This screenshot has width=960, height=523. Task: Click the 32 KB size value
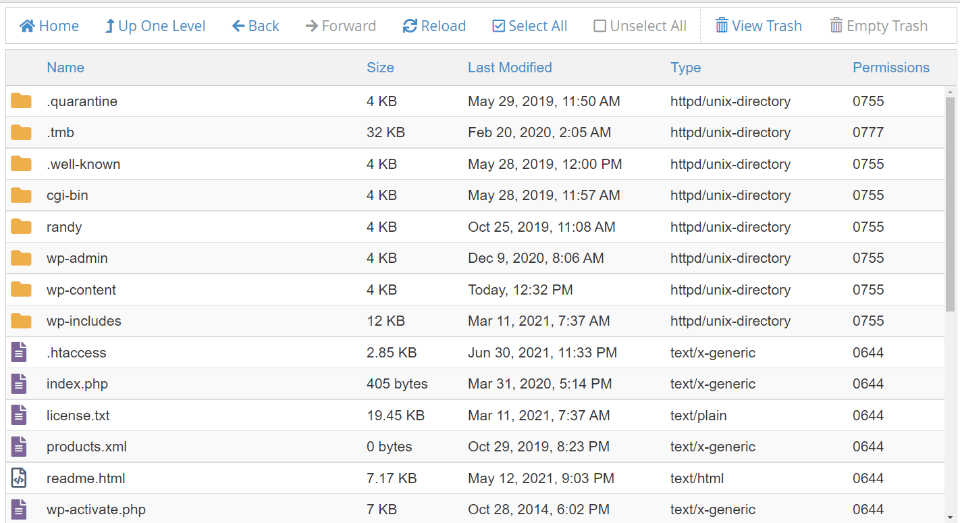[386, 132]
